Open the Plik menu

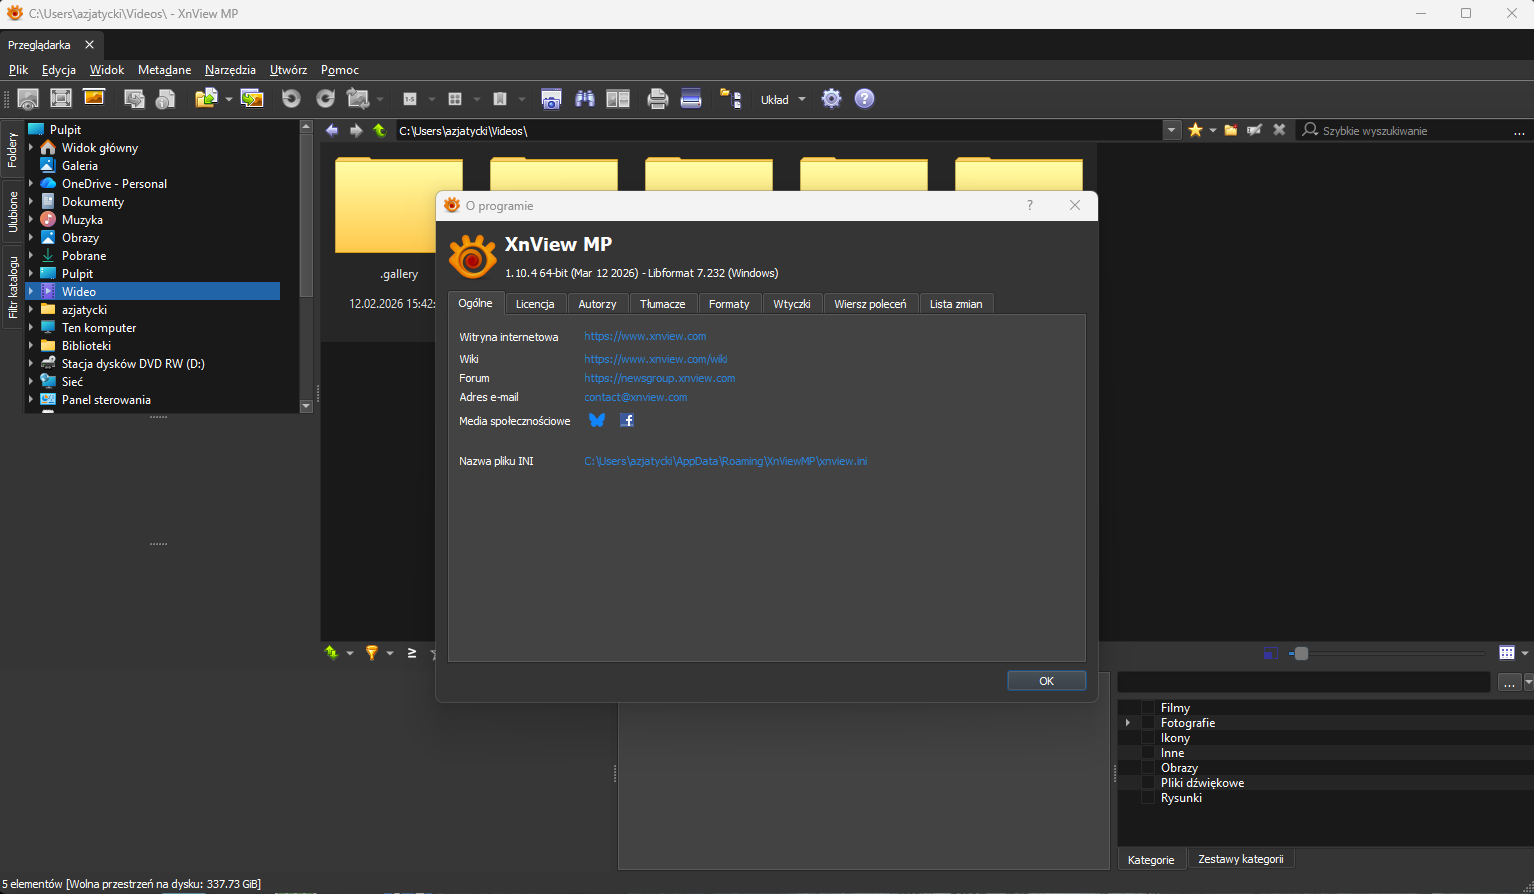pyautogui.click(x=18, y=70)
